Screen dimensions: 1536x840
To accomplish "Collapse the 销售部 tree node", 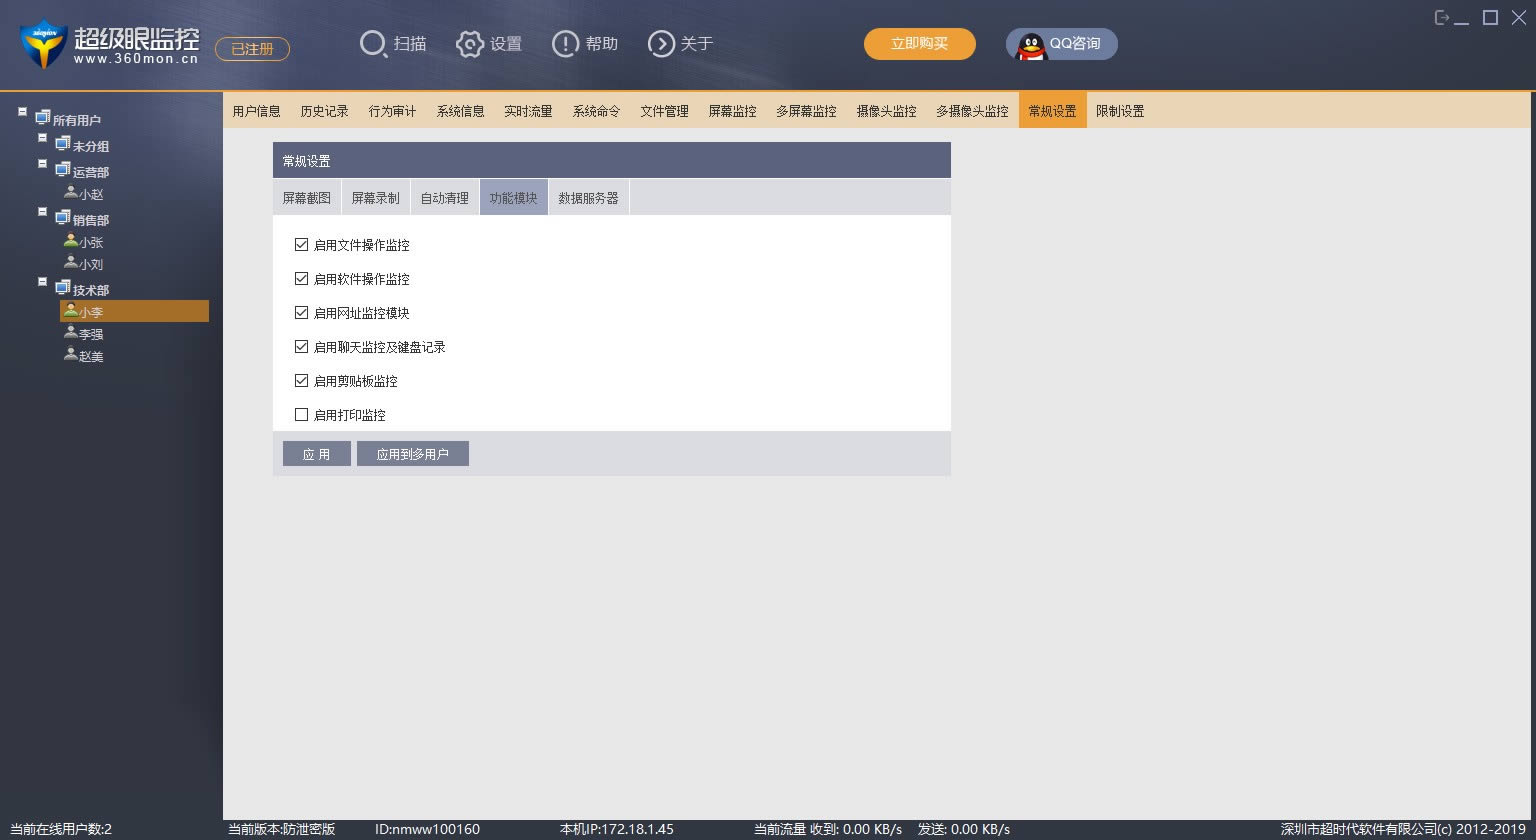I will click(43, 213).
